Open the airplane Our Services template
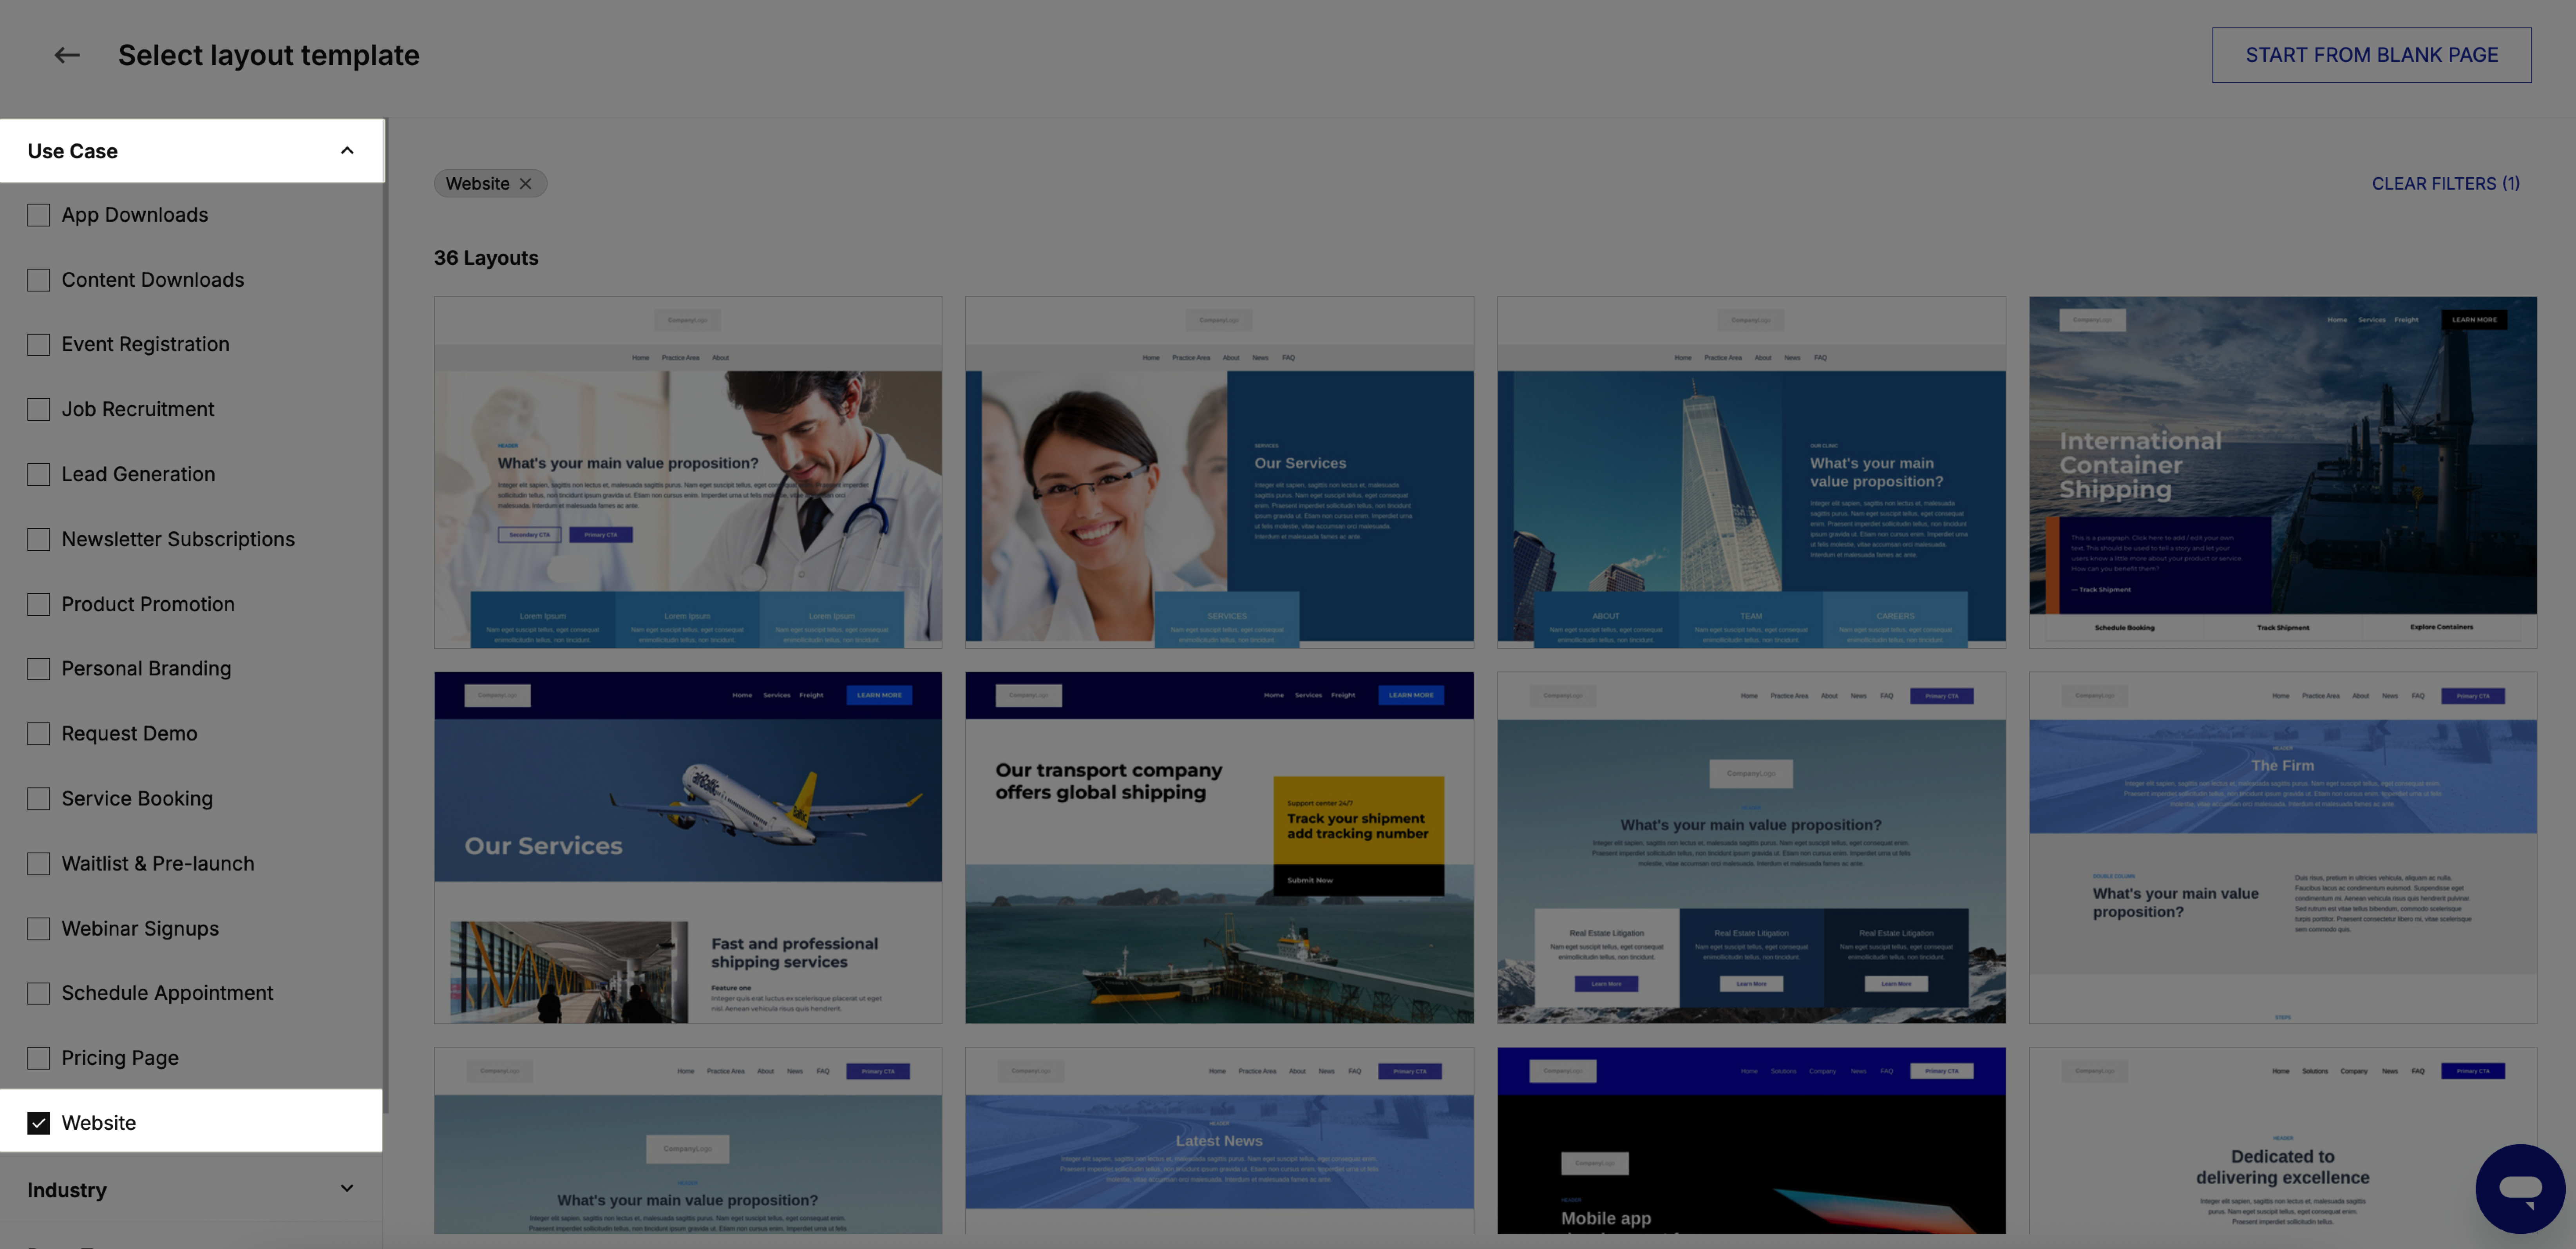 (687, 847)
